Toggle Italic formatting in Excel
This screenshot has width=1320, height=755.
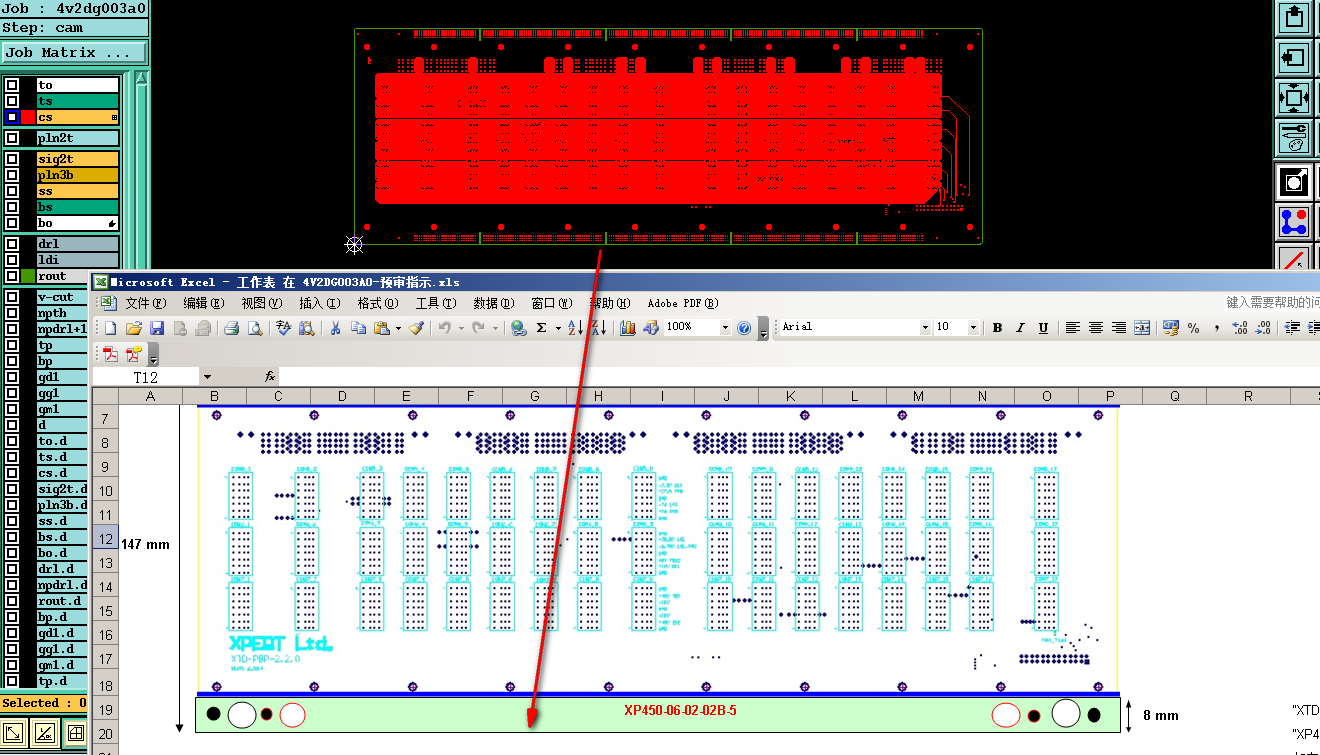coord(1021,328)
